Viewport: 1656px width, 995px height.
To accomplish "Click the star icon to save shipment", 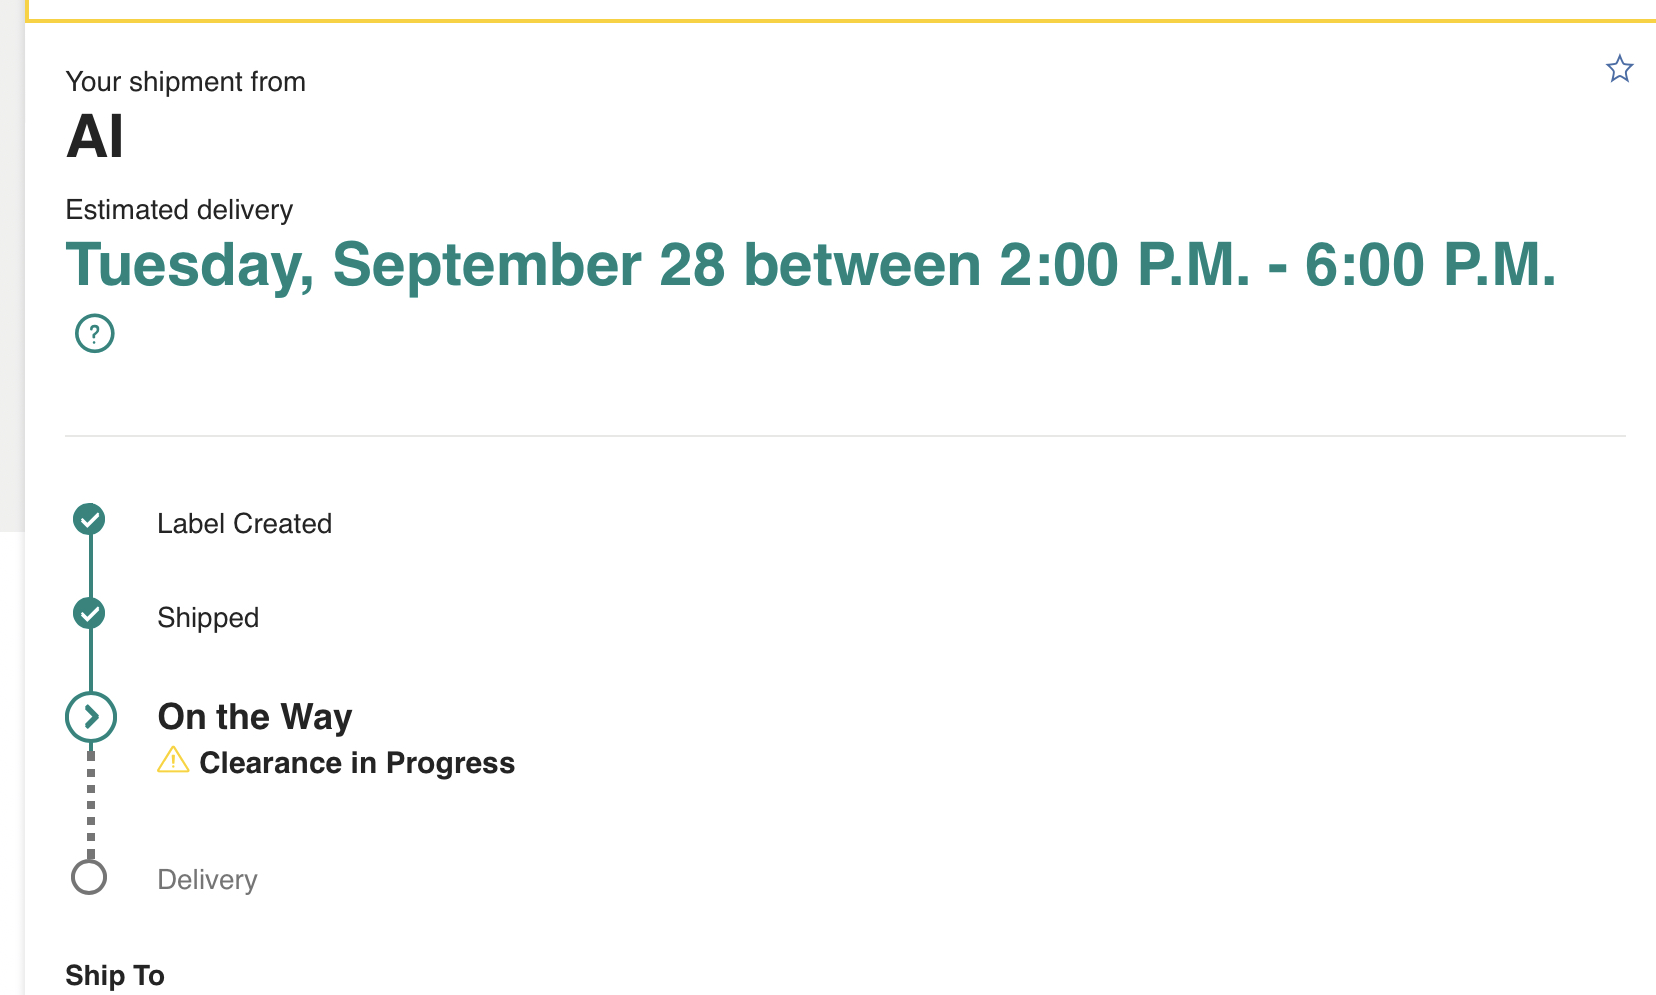I will click(x=1619, y=69).
